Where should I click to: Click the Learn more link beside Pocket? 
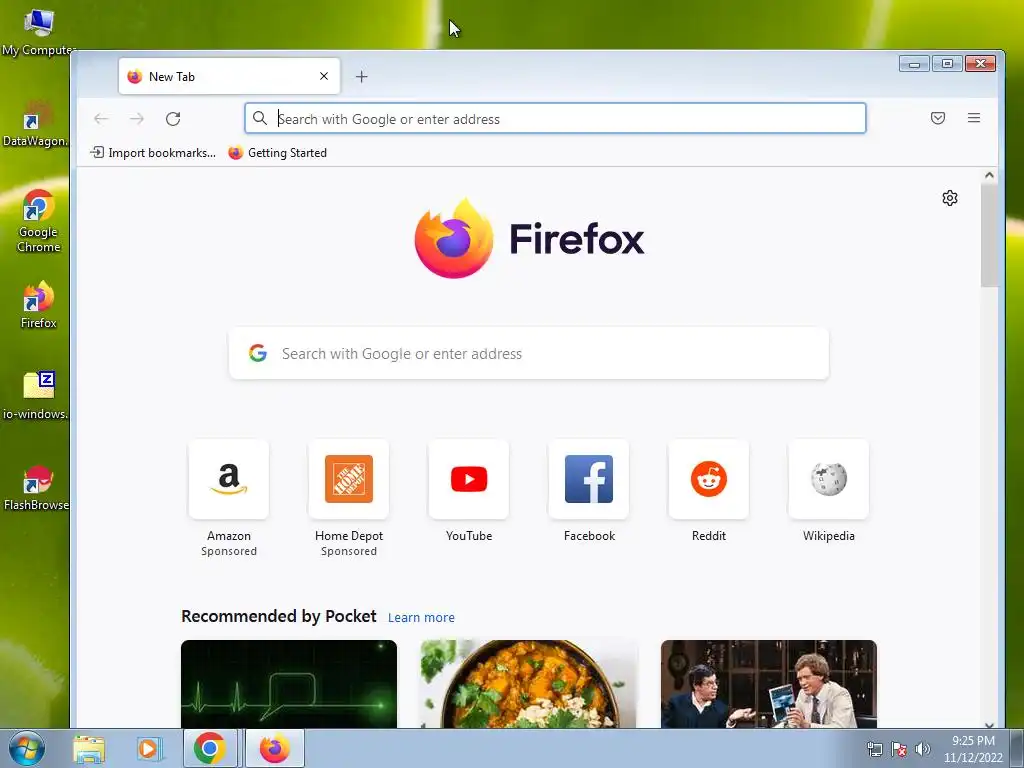[421, 617]
